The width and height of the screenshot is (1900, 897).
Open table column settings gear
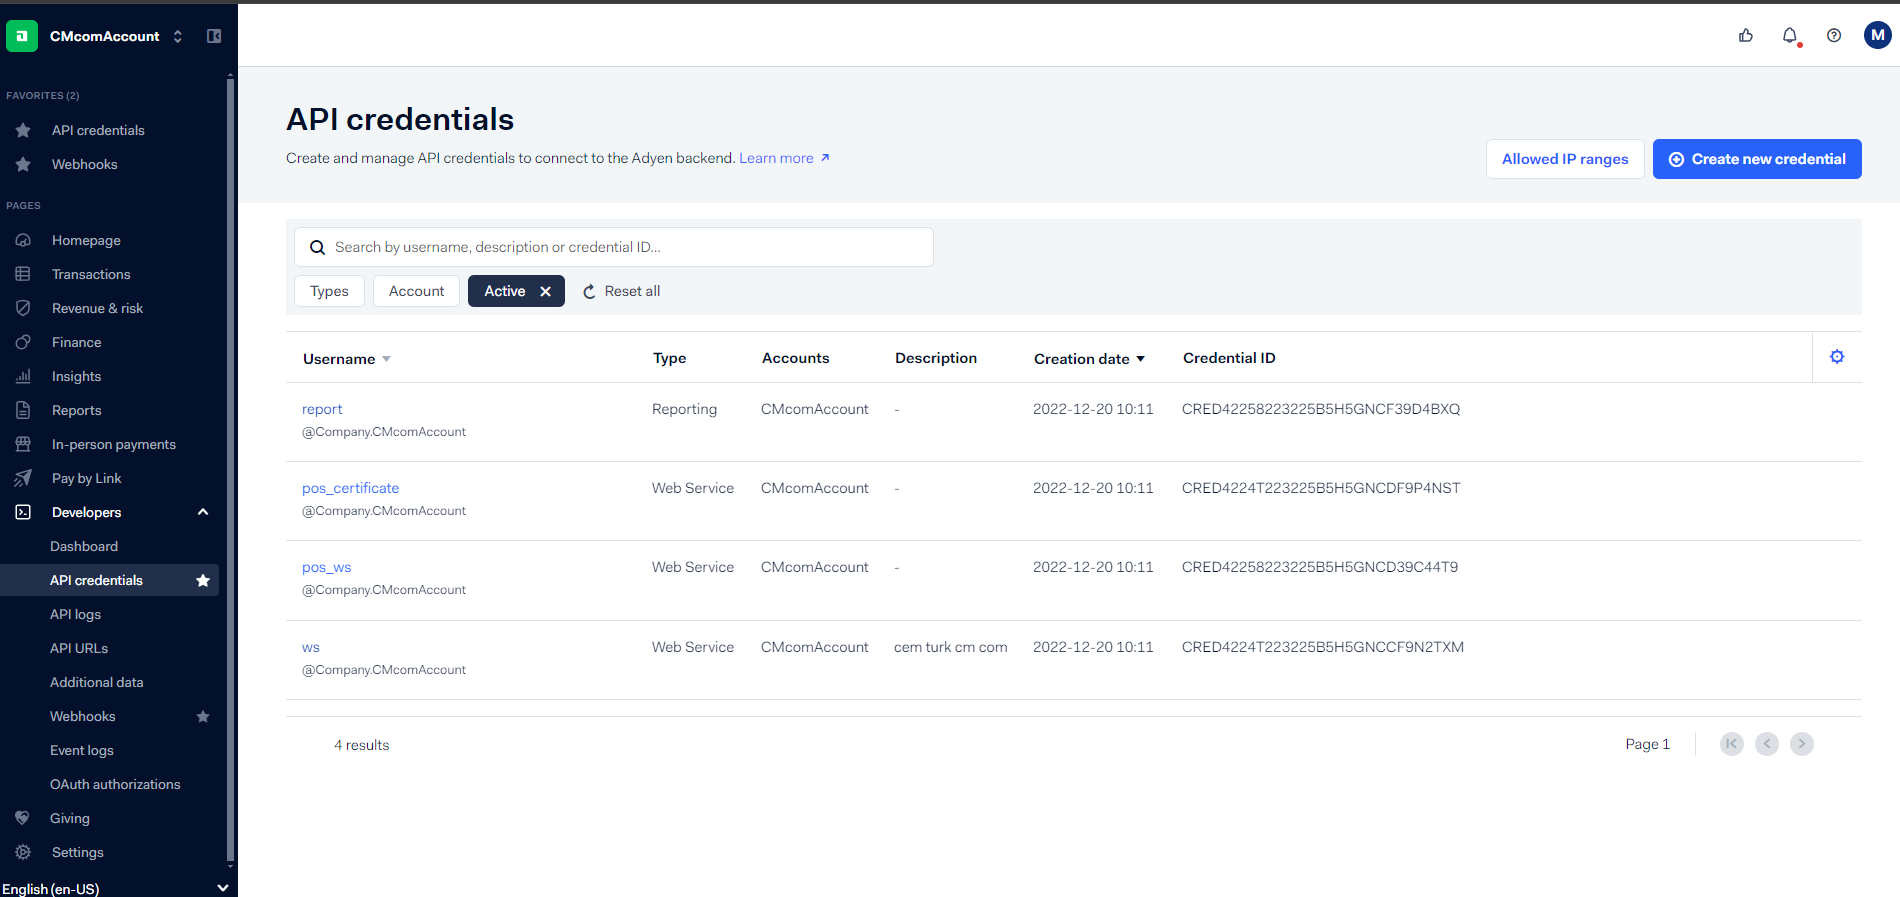click(1837, 357)
